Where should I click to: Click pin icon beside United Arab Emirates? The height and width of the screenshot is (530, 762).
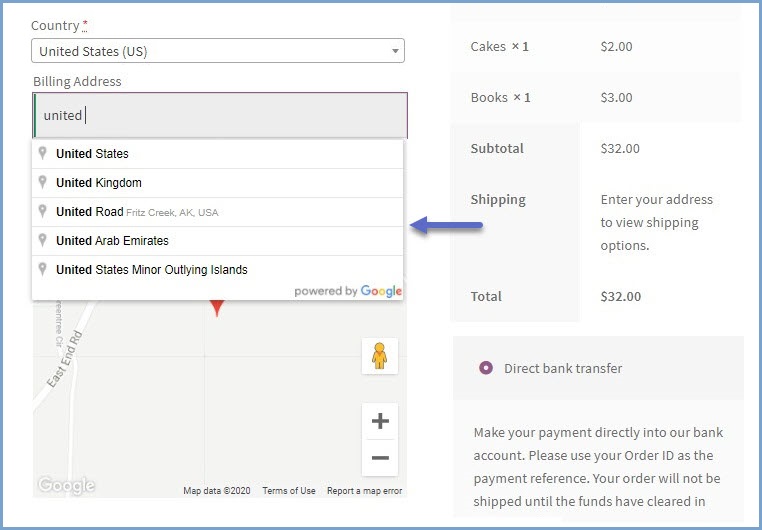point(43,241)
